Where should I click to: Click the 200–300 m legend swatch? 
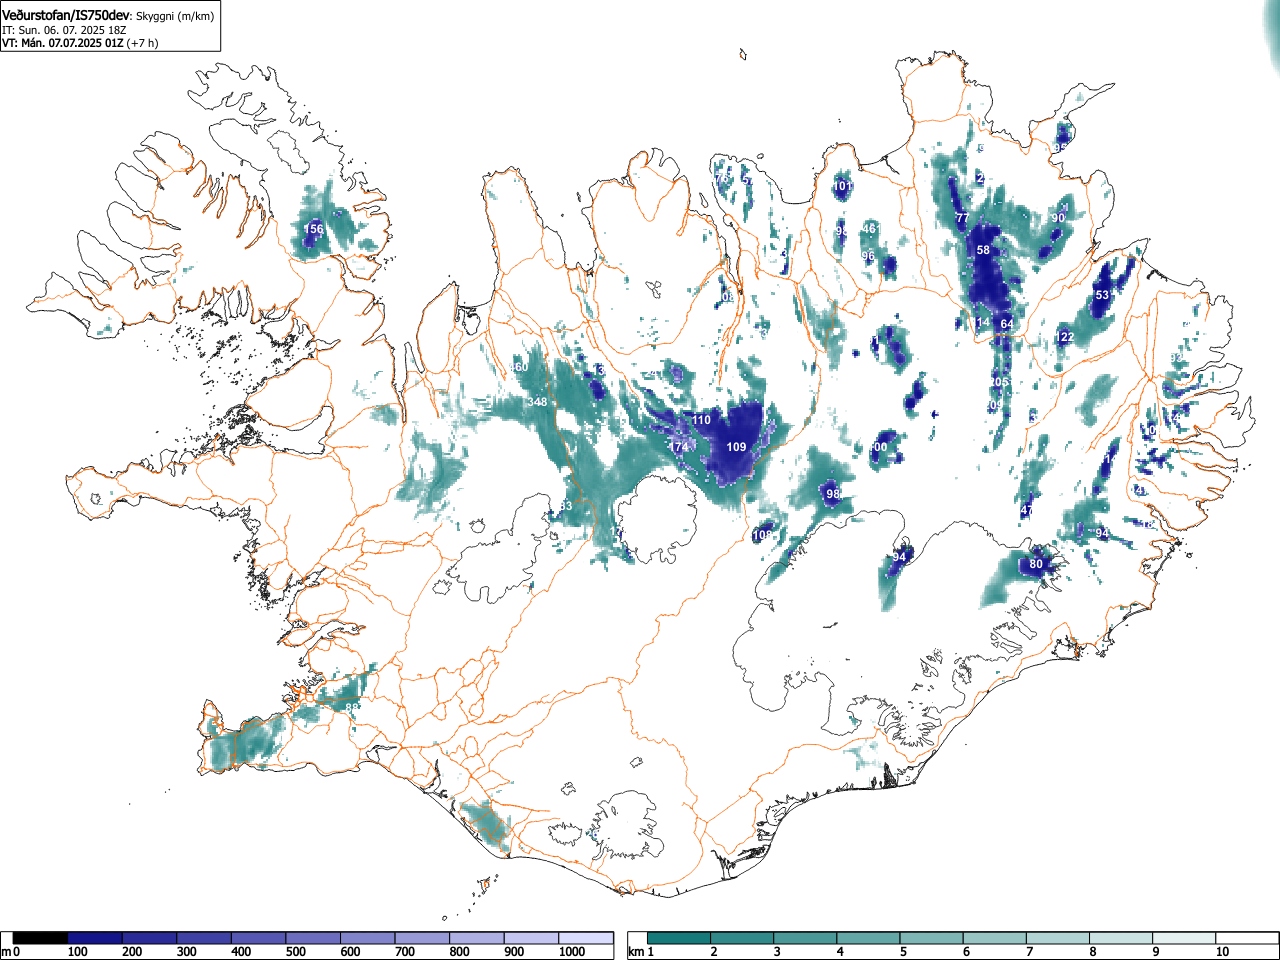pos(150,938)
